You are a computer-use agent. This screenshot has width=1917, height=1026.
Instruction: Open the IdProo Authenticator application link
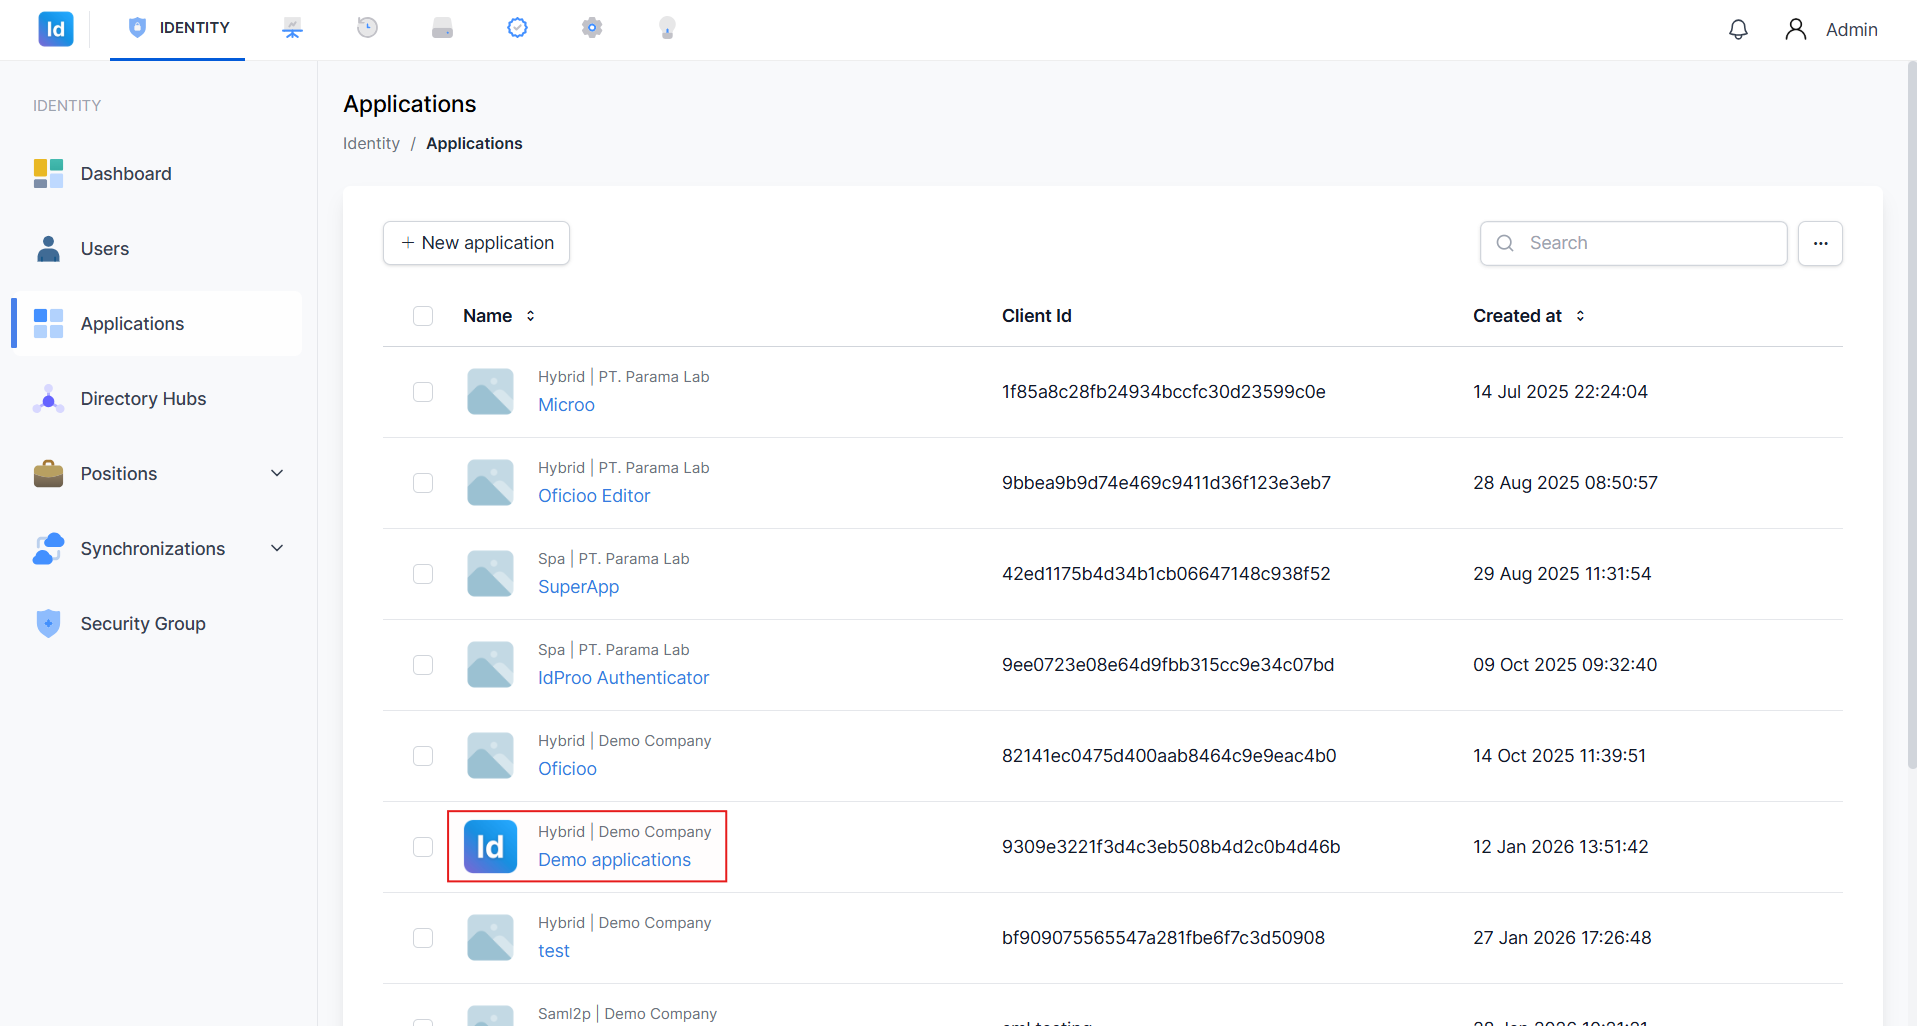tap(623, 678)
